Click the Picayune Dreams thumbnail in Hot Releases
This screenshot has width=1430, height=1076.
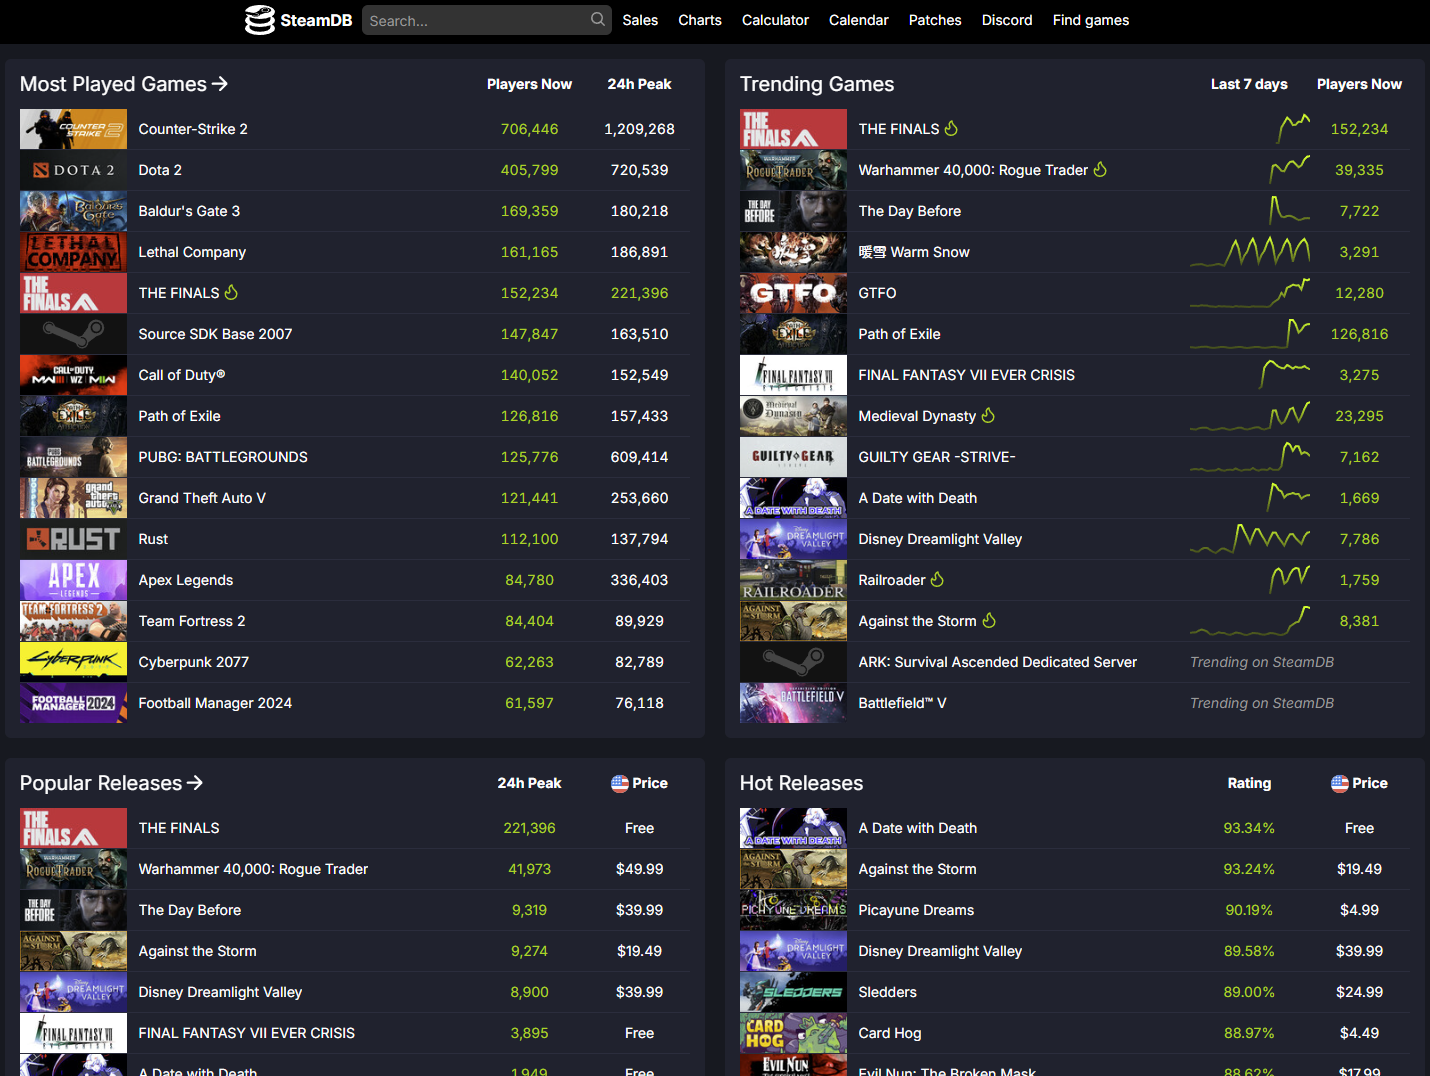point(794,910)
